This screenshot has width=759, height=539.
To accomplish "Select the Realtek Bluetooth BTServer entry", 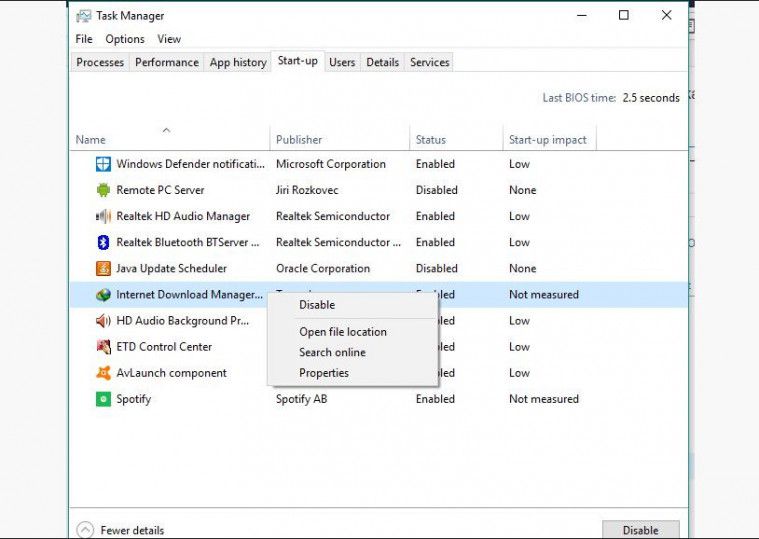I will coord(188,242).
